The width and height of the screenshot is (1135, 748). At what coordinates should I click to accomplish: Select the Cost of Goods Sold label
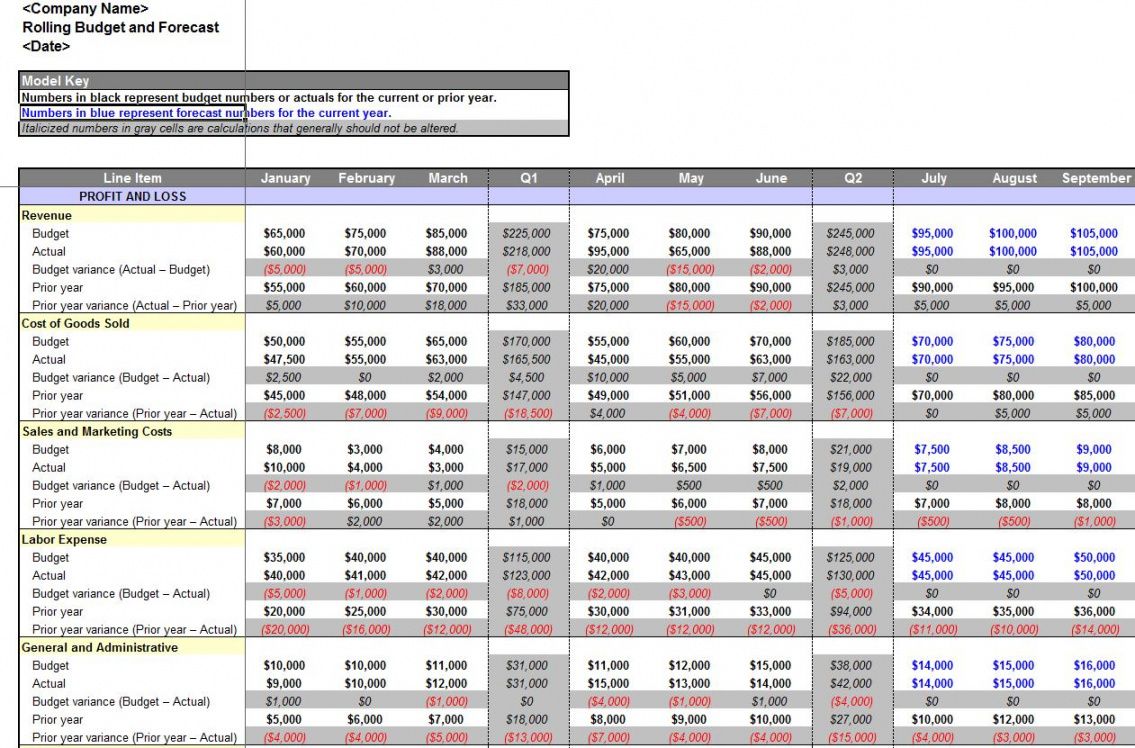(x=76, y=323)
